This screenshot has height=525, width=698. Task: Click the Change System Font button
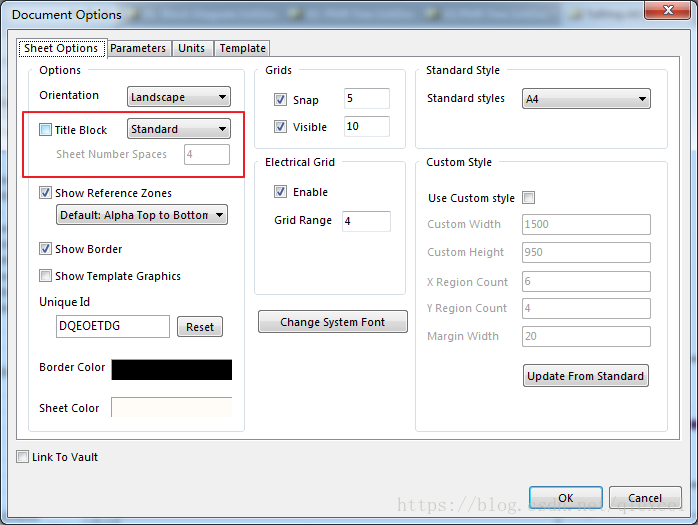333,322
